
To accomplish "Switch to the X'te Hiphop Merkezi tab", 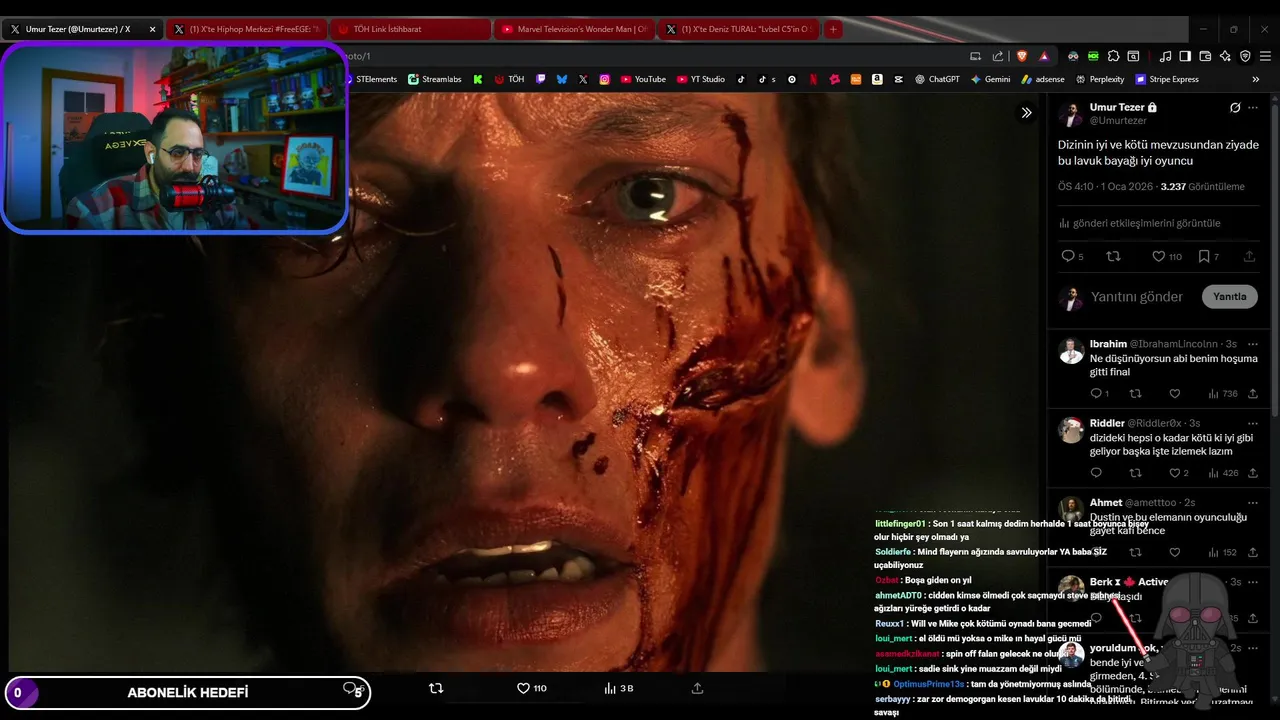I will [x=246, y=29].
